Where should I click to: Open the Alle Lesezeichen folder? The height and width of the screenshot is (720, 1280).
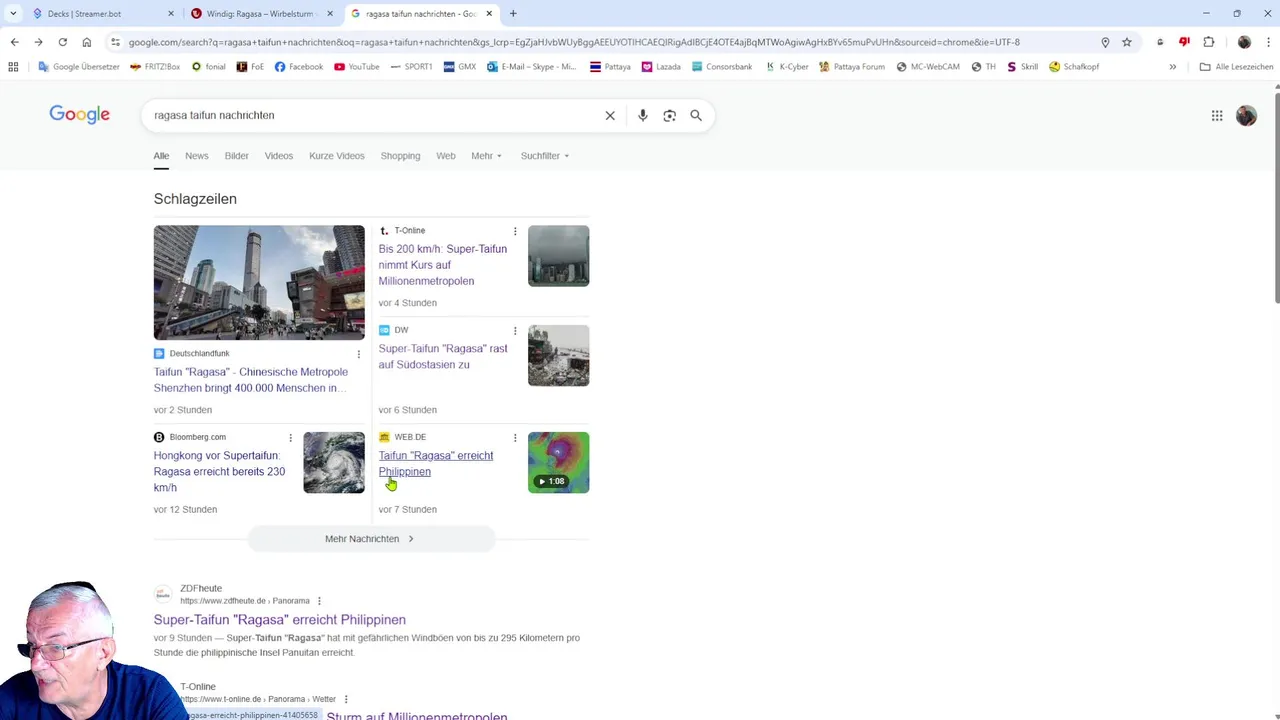[x=1236, y=67]
